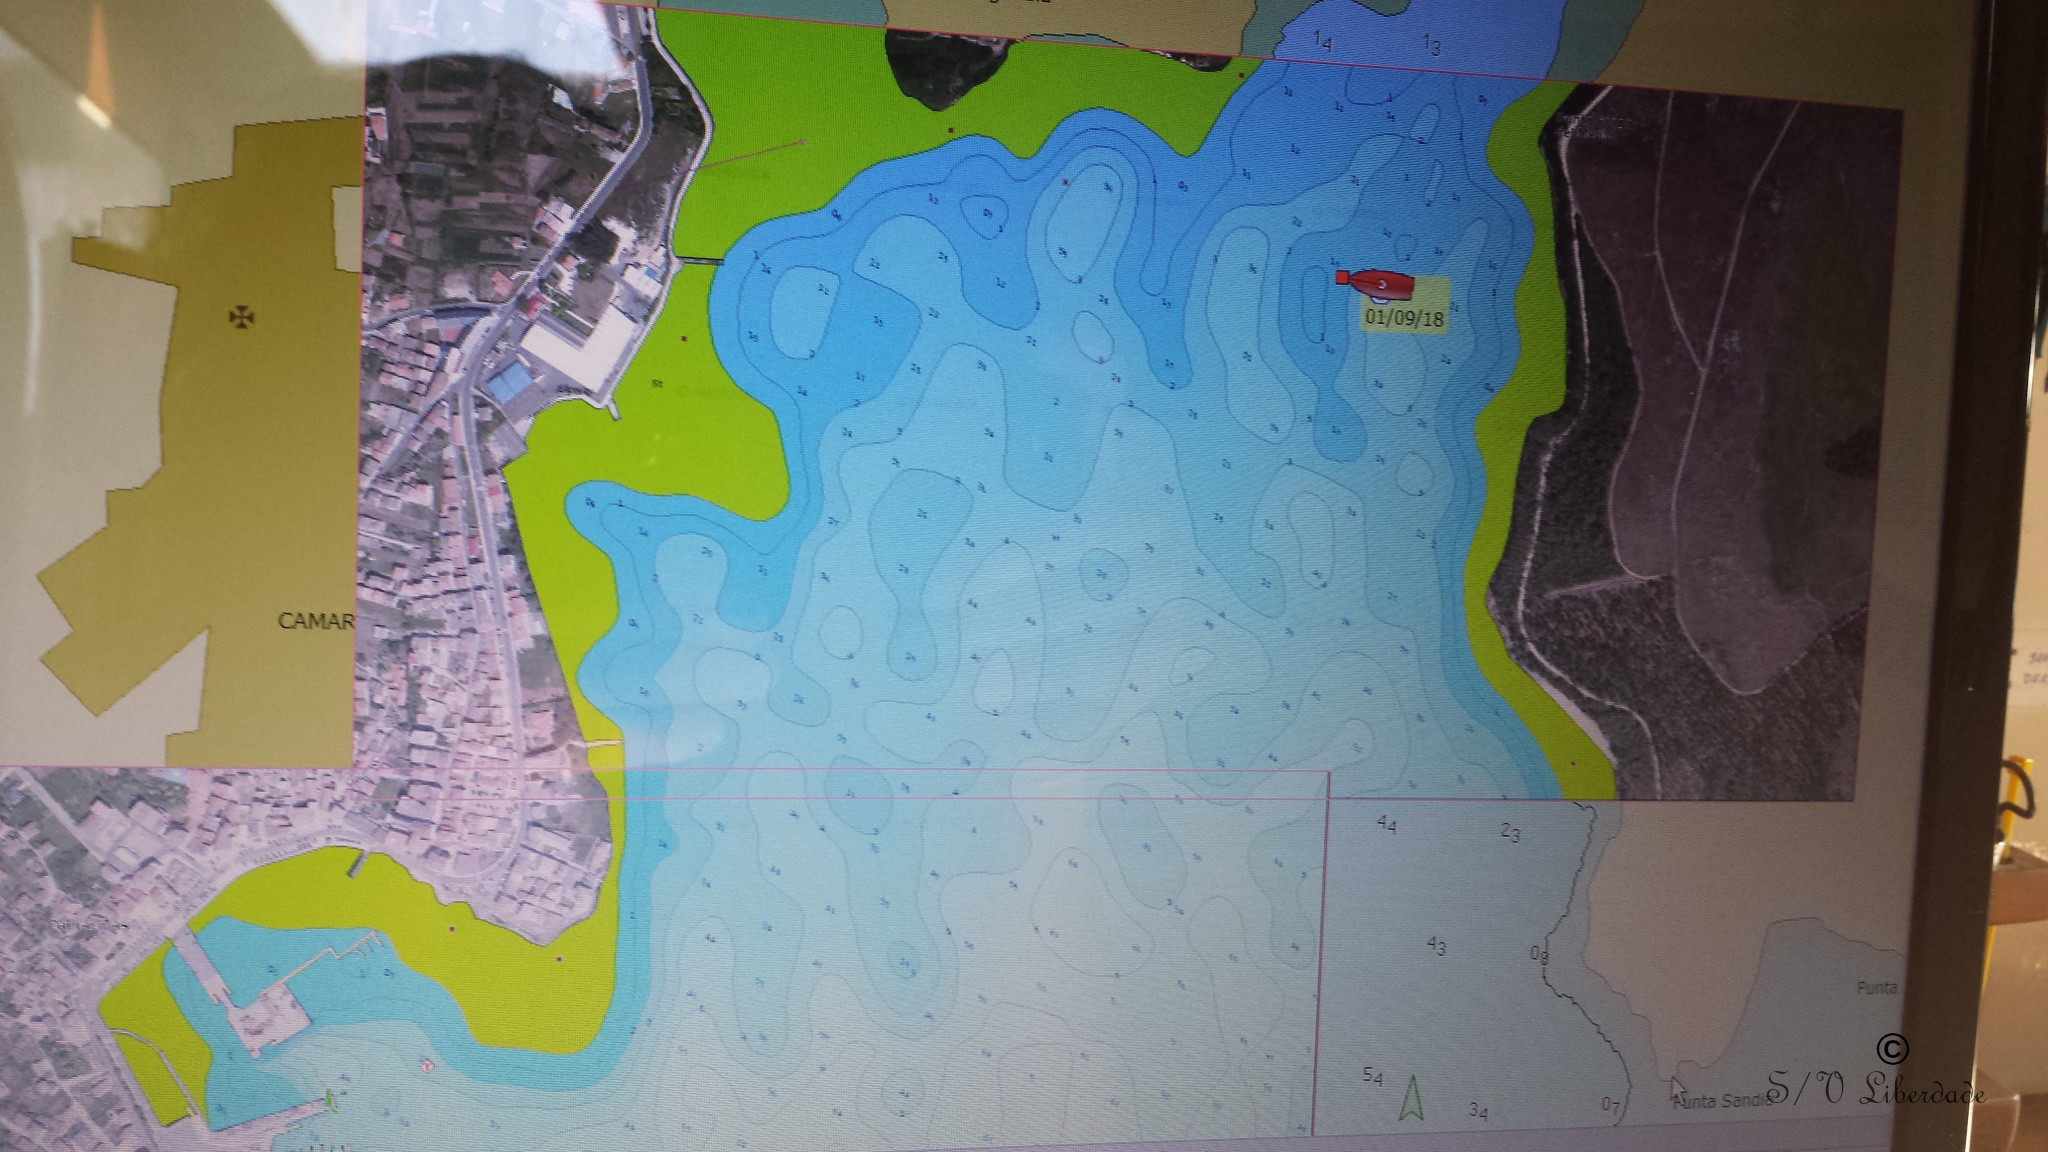Click the depth sounding 54 near north arrow
The width and height of the screenshot is (2048, 1152).
[x=1373, y=1077]
